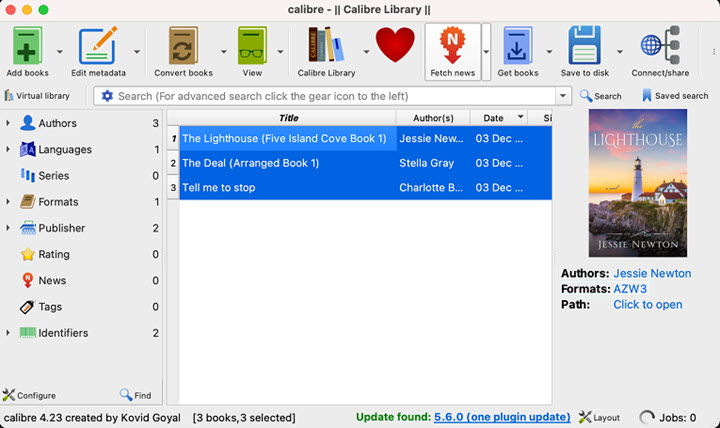Sort by the Author(s) column header

[433, 118]
